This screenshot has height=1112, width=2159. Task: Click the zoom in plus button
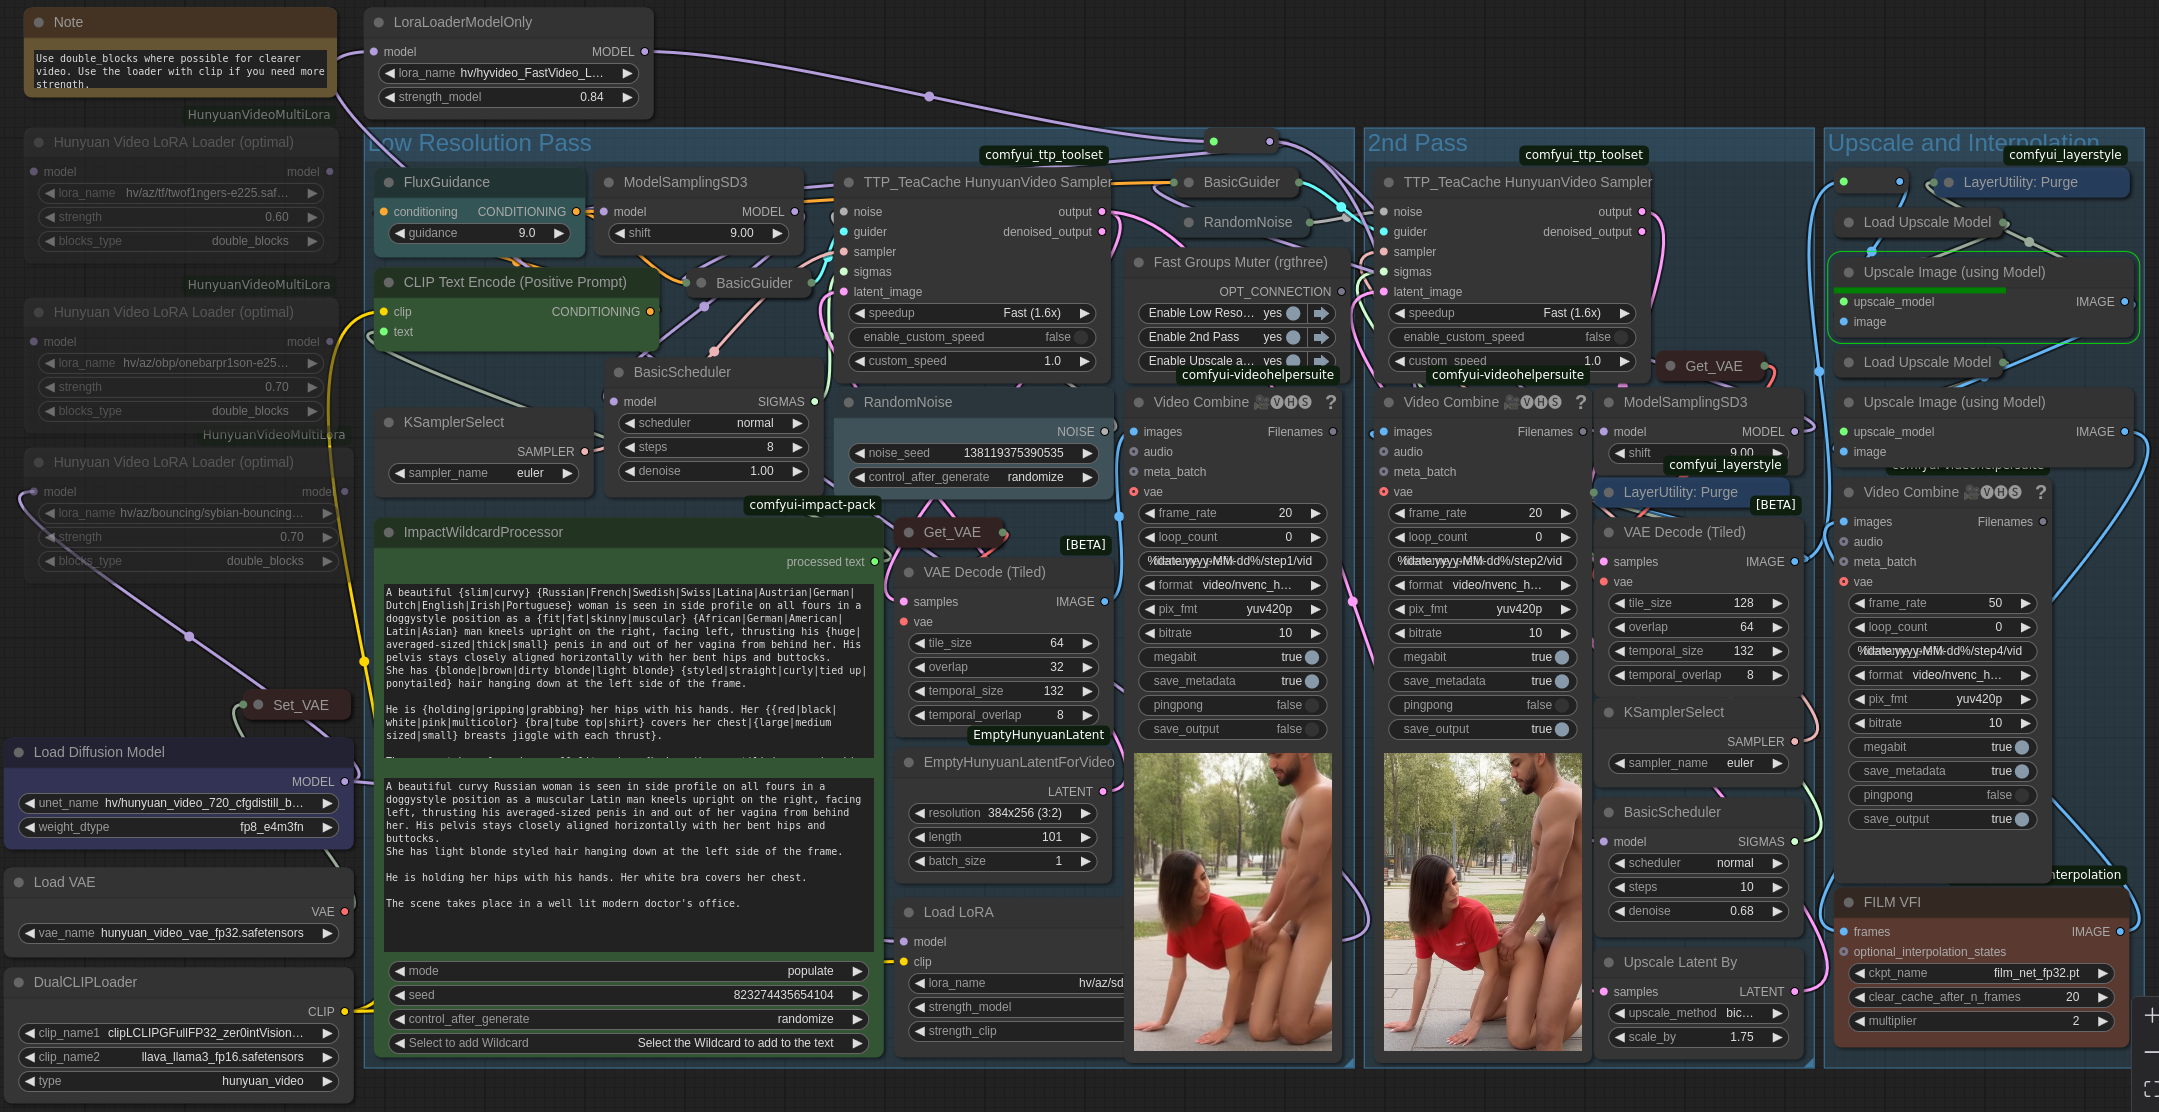coord(2150,1016)
